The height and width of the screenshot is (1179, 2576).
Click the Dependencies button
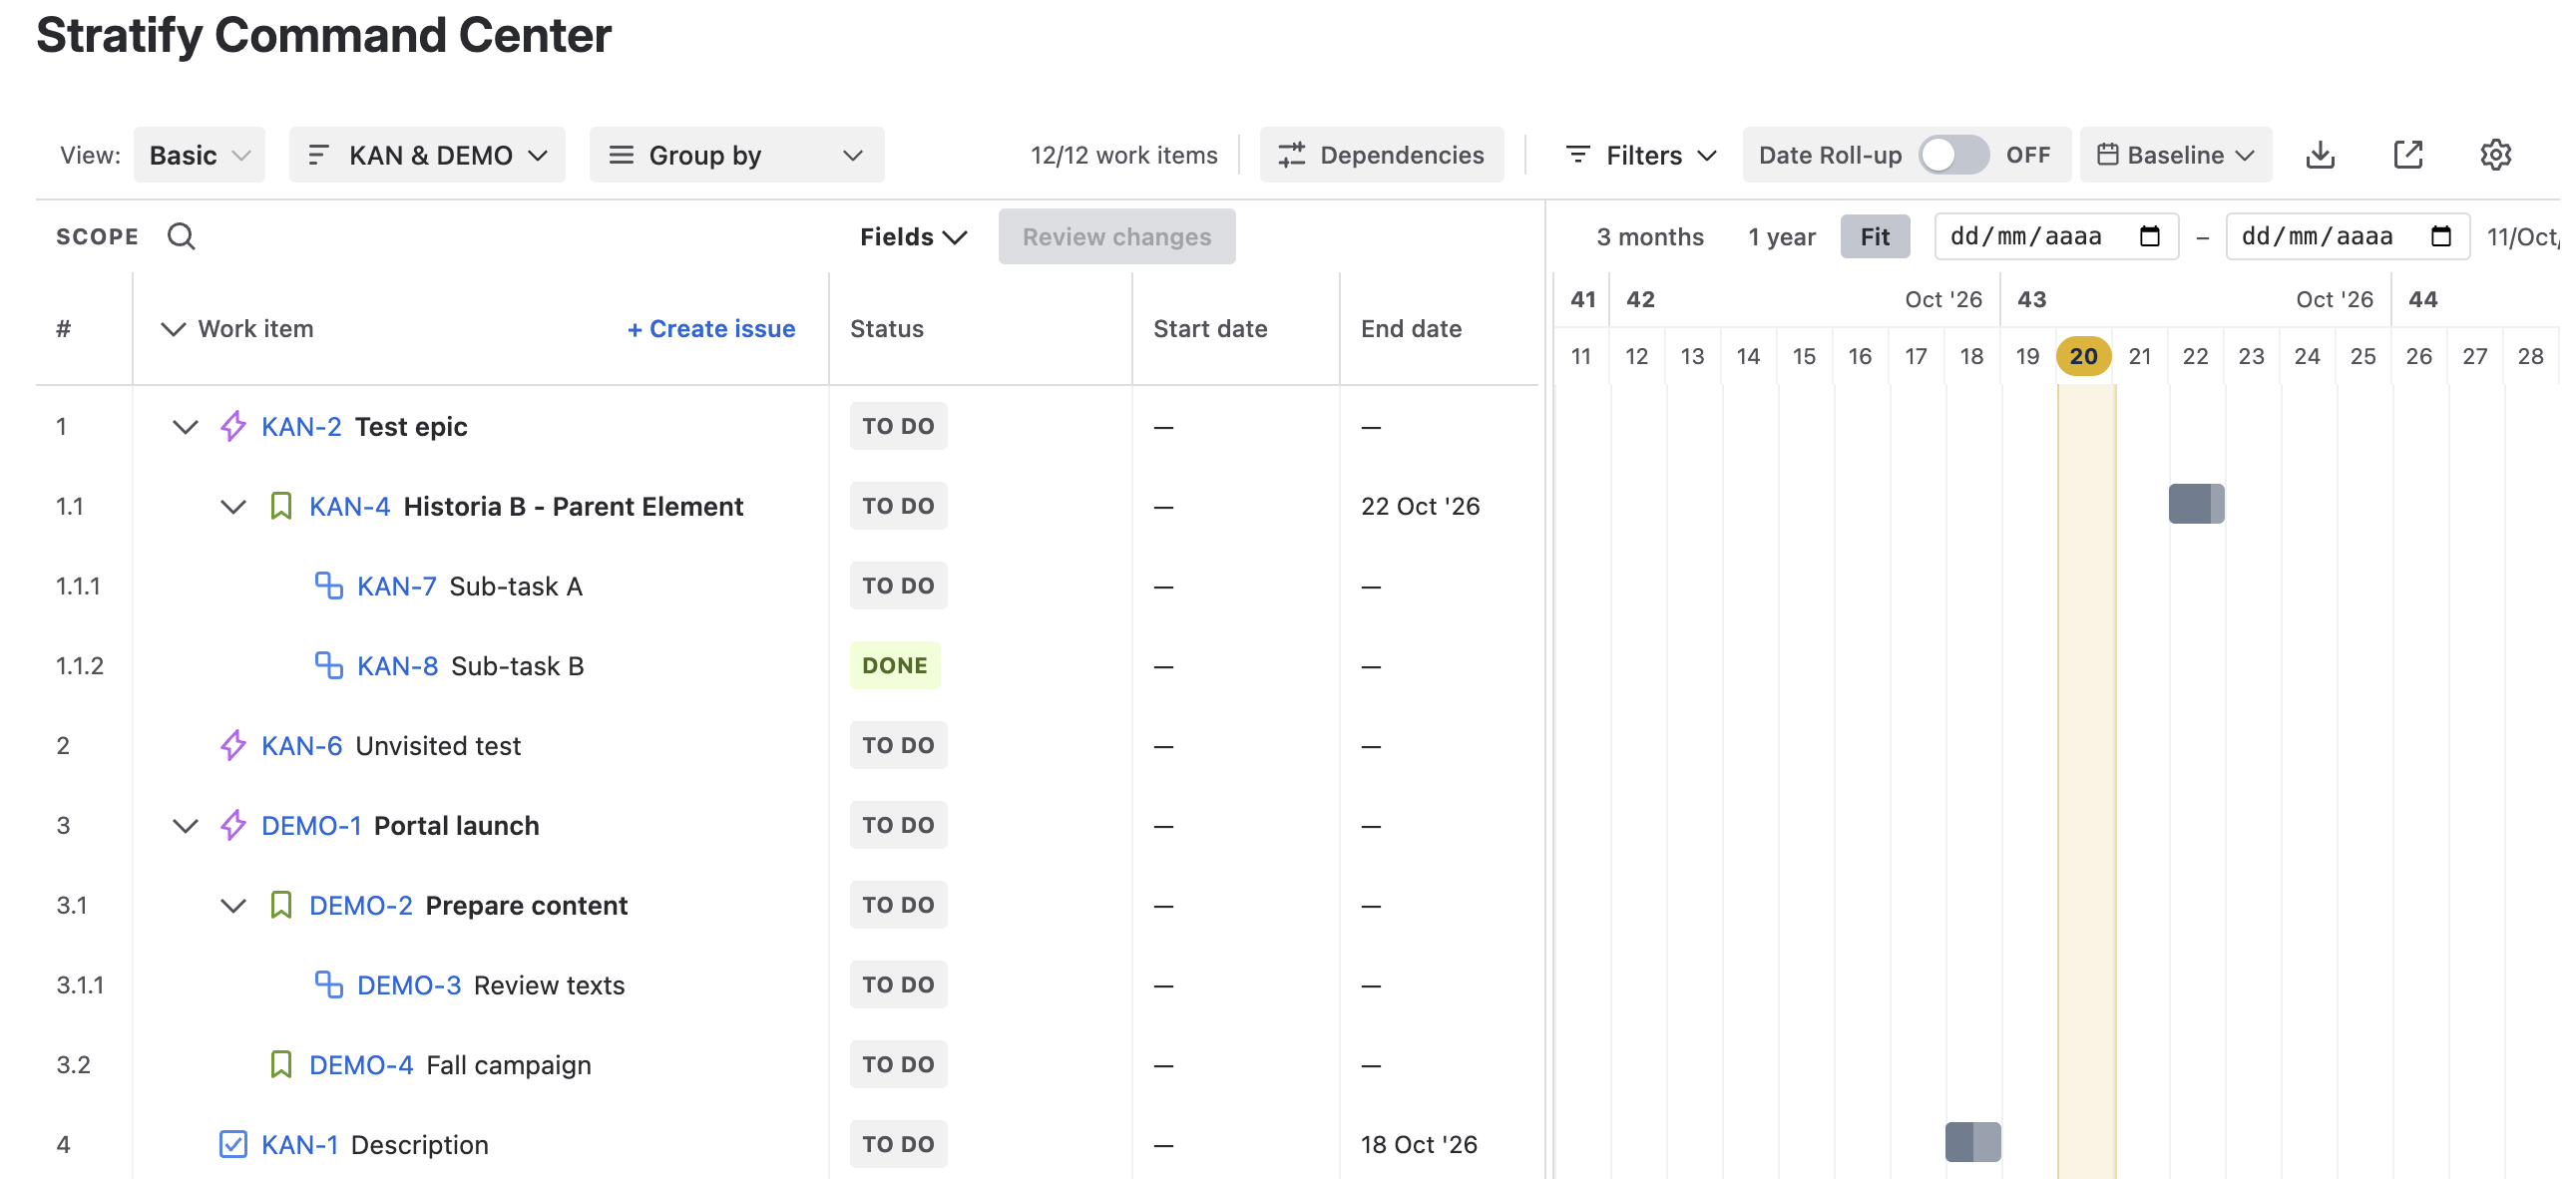[1381, 155]
